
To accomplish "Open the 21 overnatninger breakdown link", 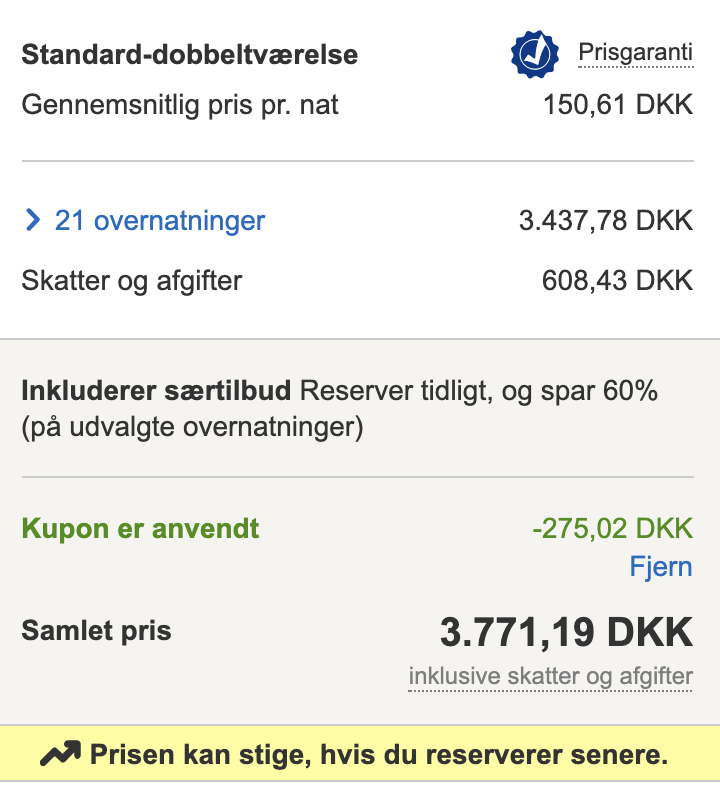I will pyautogui.click(x=159, y=221).
